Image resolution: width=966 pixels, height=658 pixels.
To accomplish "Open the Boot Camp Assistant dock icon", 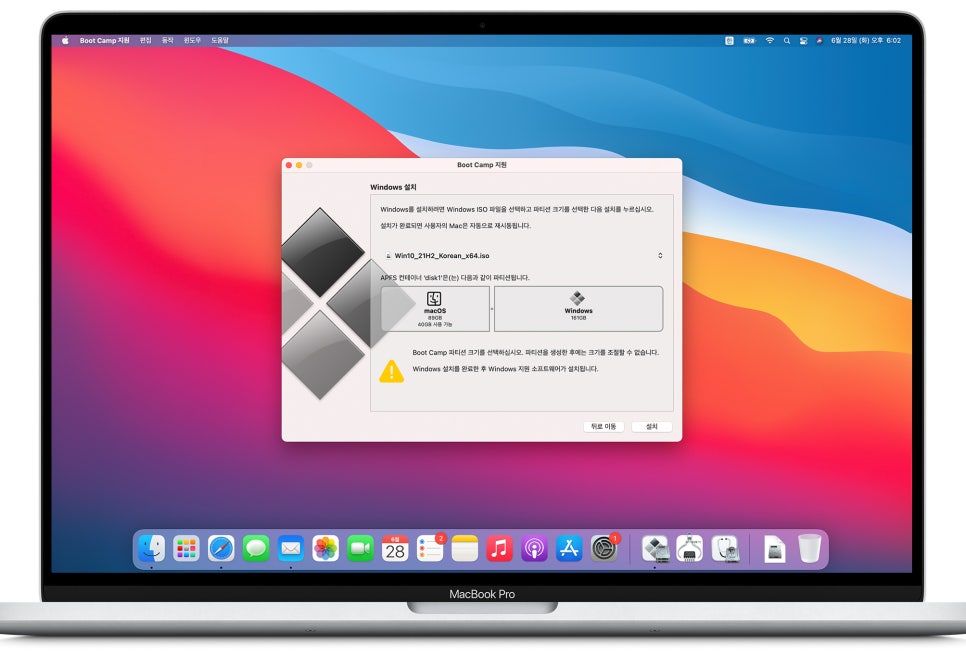I will 656,548.
